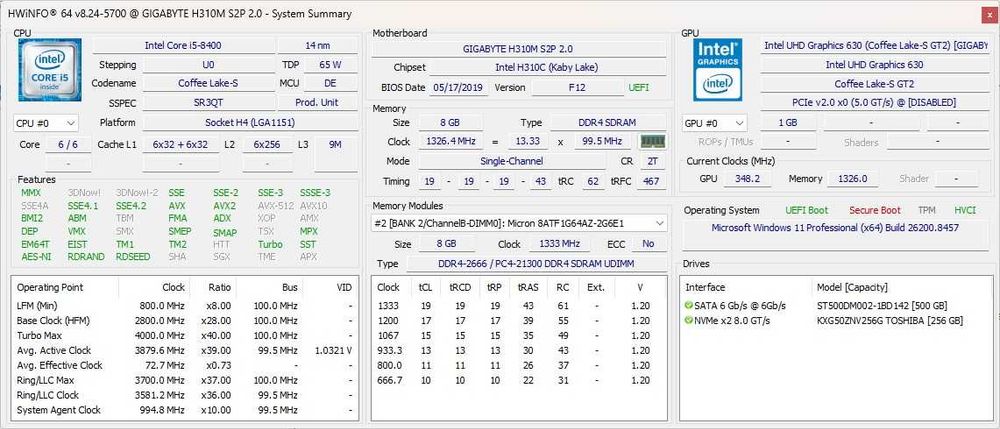Click the GIGABYTE H310M S2P 2.0 motherboard field

click(x=518, y=48)
